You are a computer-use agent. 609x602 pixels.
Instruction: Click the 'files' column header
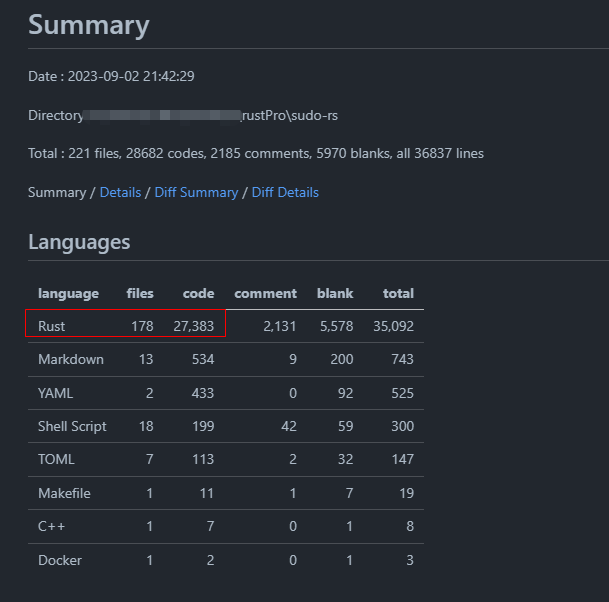[140, 293]
